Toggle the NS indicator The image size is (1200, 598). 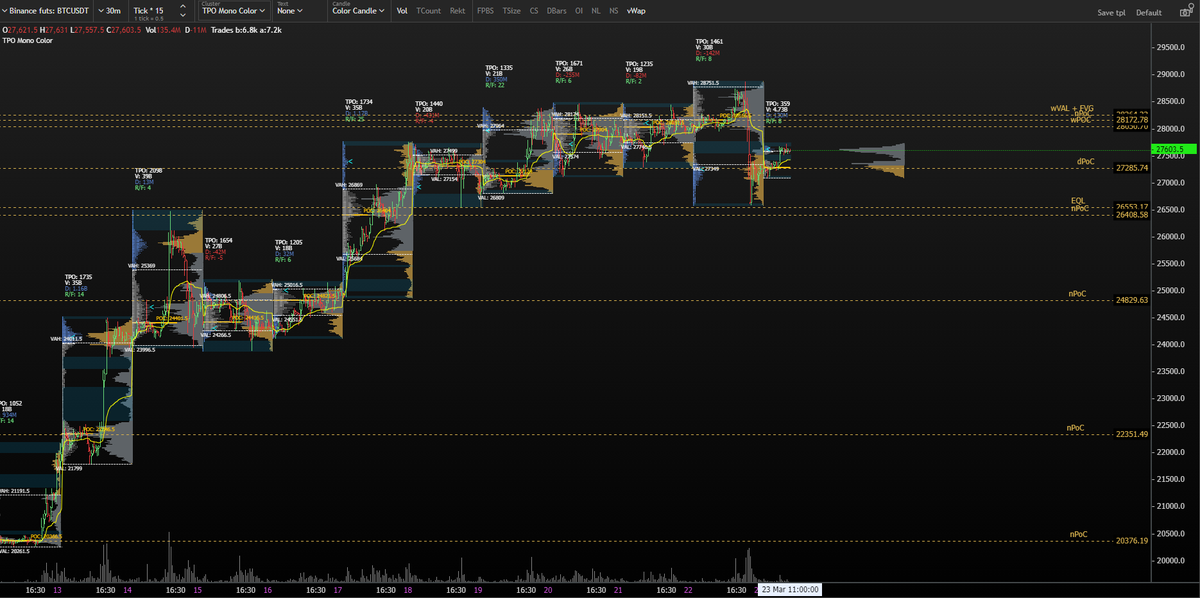613,11
